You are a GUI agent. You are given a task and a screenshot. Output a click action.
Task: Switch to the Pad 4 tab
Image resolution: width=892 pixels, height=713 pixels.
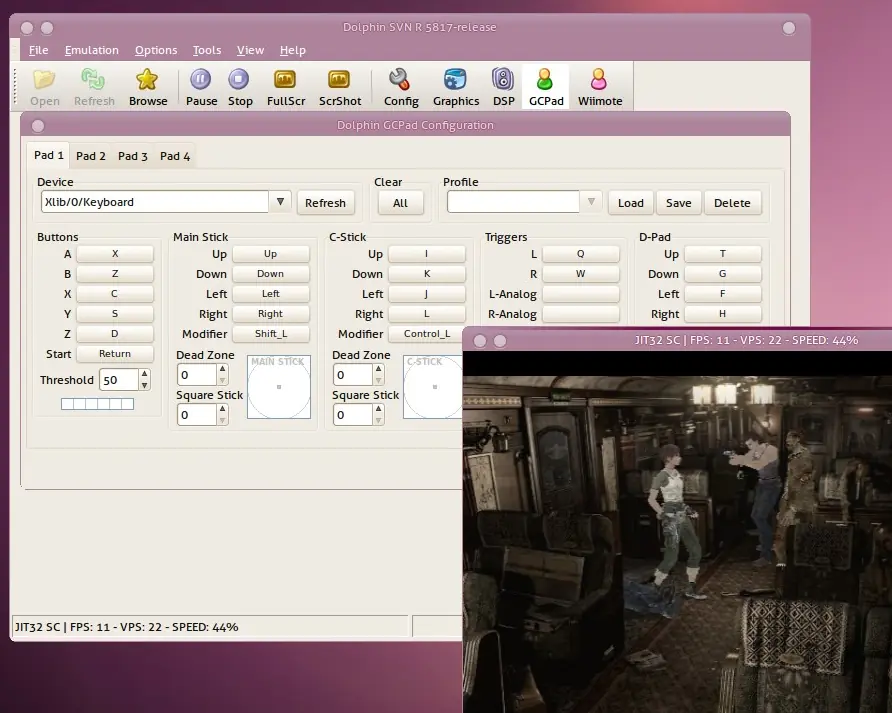tap(175, 156)
